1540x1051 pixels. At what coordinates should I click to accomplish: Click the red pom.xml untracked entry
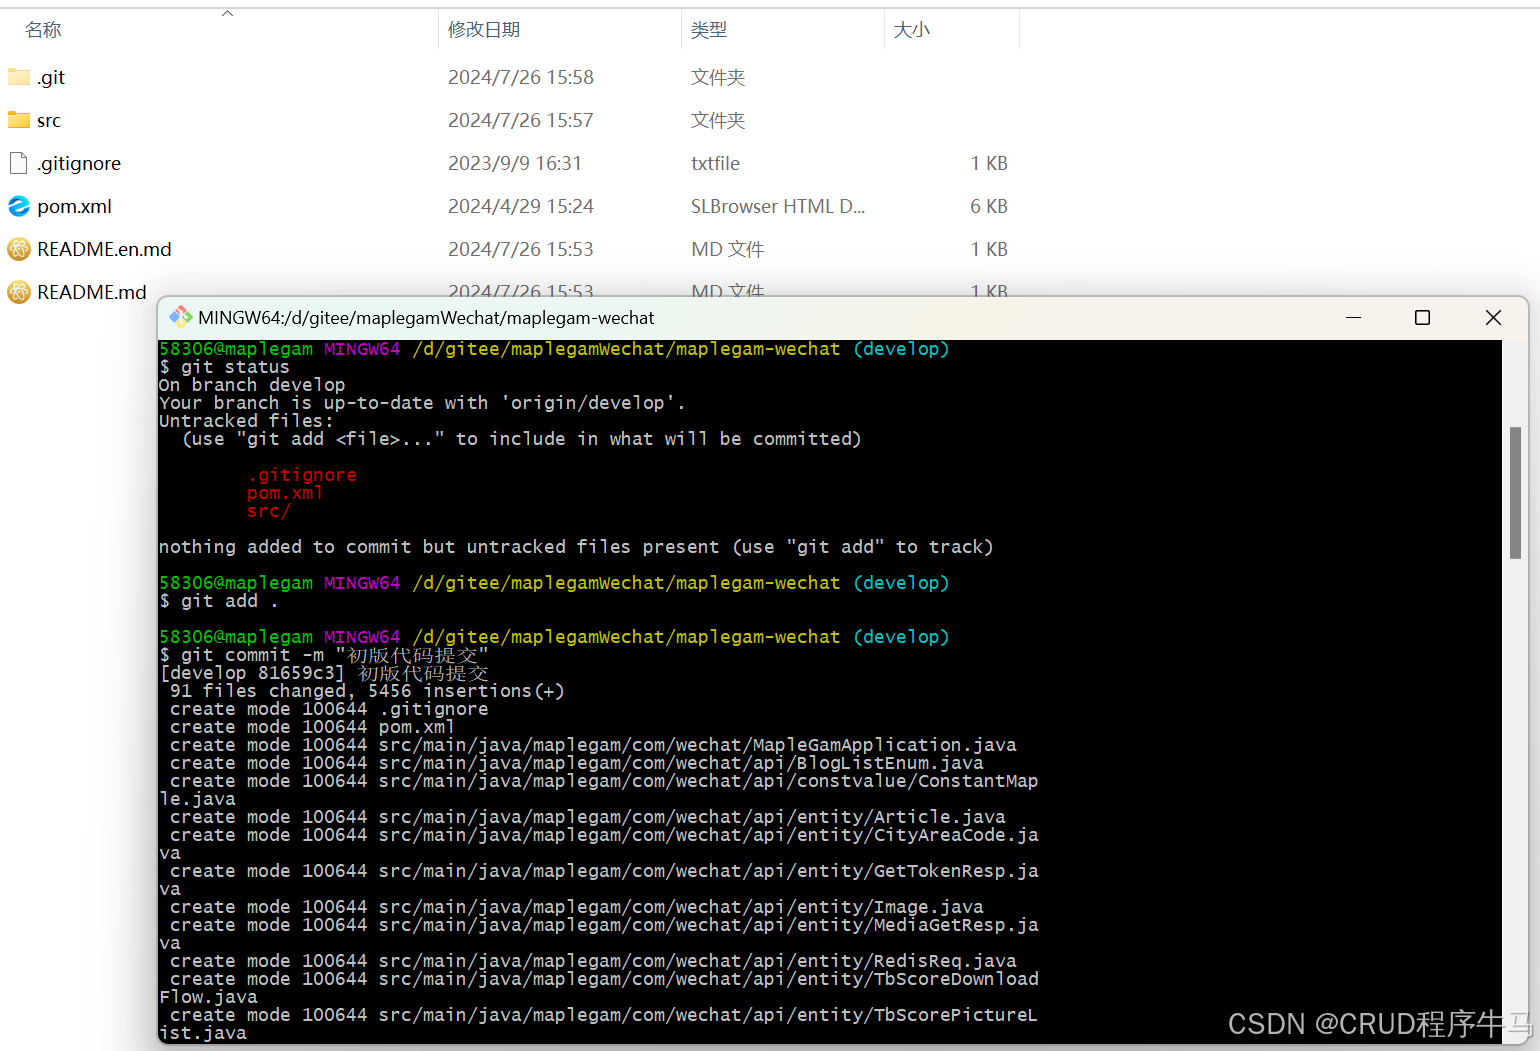coord(285,493)
